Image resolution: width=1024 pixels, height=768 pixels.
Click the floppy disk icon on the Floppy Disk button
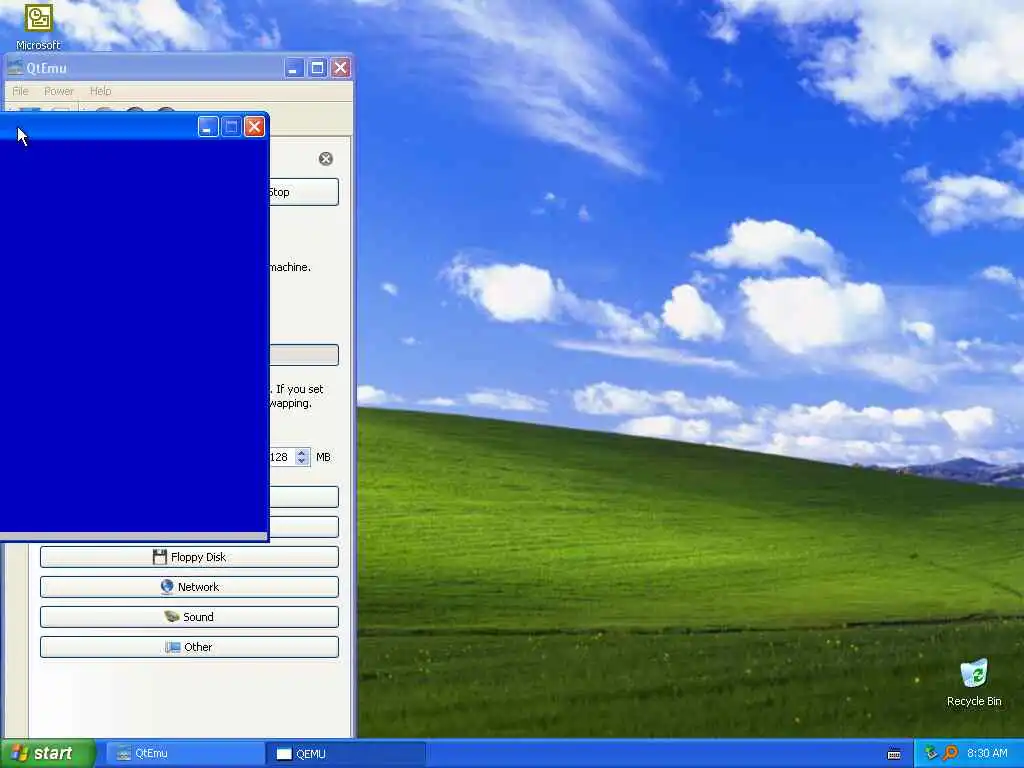pos(159,557)
